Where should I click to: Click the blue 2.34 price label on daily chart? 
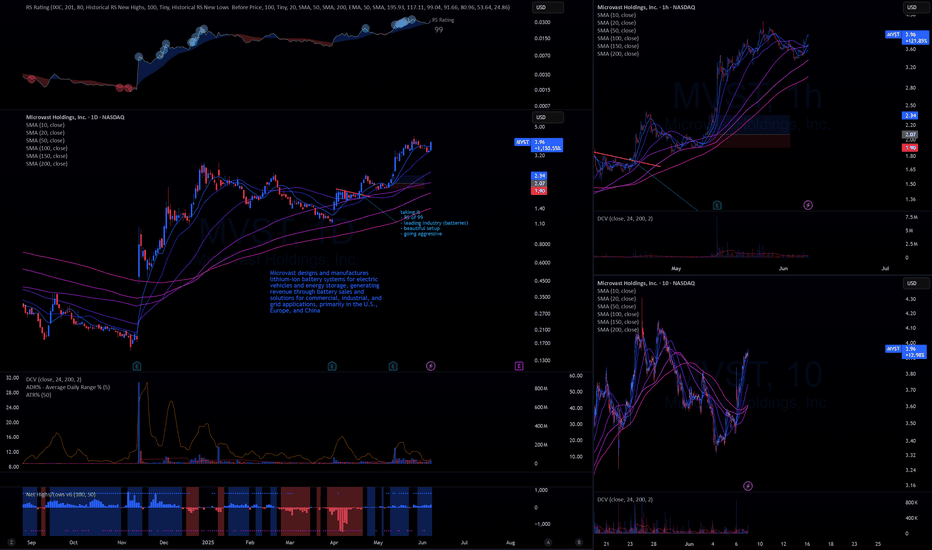pyautogui.click(x=539, y=176)
